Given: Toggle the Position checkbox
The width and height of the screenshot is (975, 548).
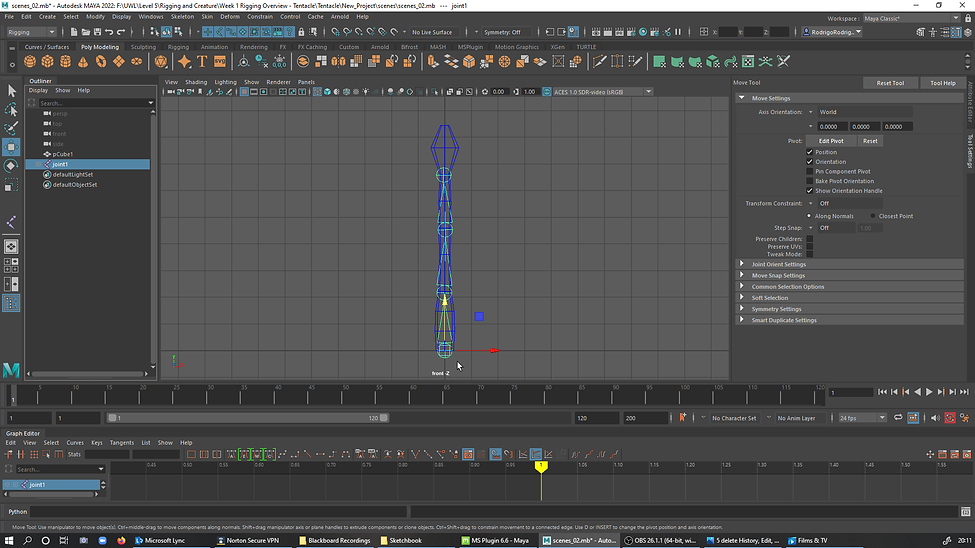Looking at the screenshot, I should [810, 152].
